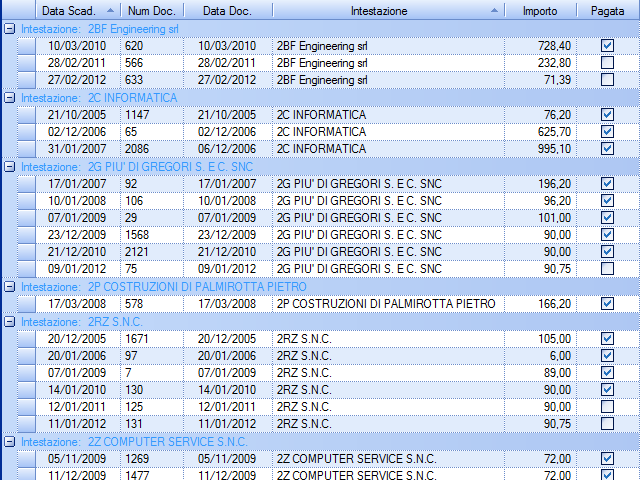Image resolution: width=640 pixels, height=480 pixels.
Task: Uncheck Pagata for 2P COSTRUZIONI document 578
Action: coord(607,304)
